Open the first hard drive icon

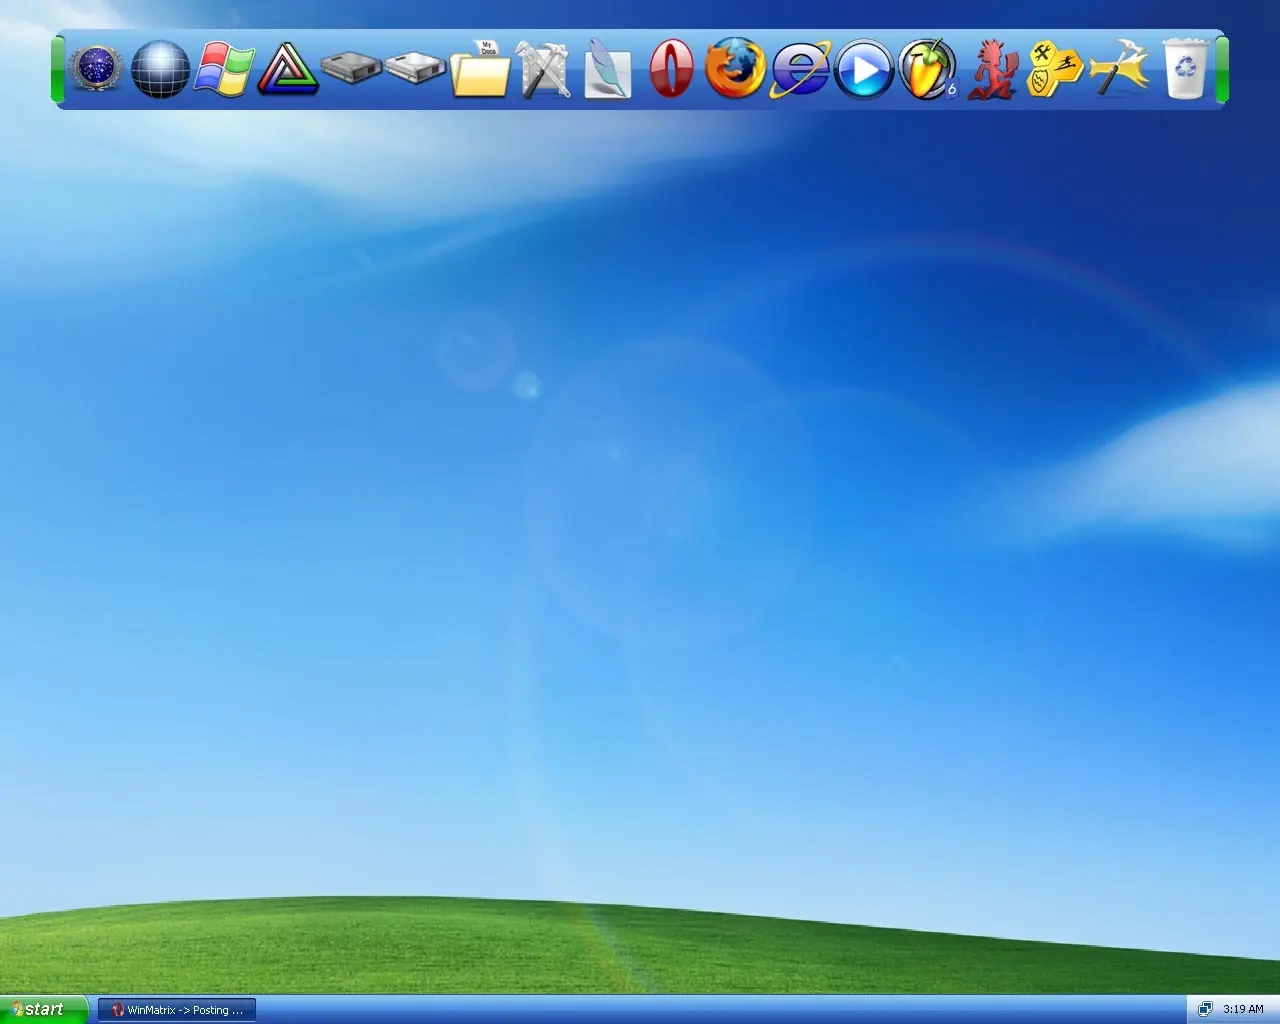352,69
